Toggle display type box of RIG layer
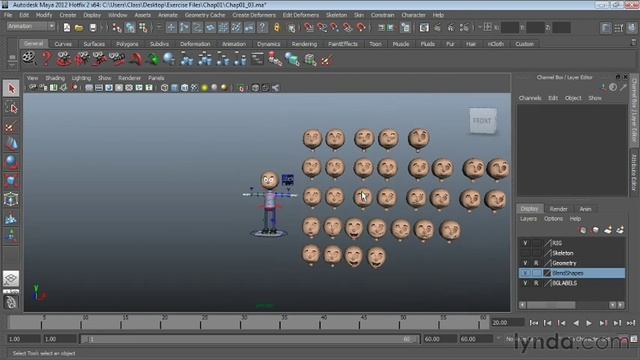 click(536, 243)
